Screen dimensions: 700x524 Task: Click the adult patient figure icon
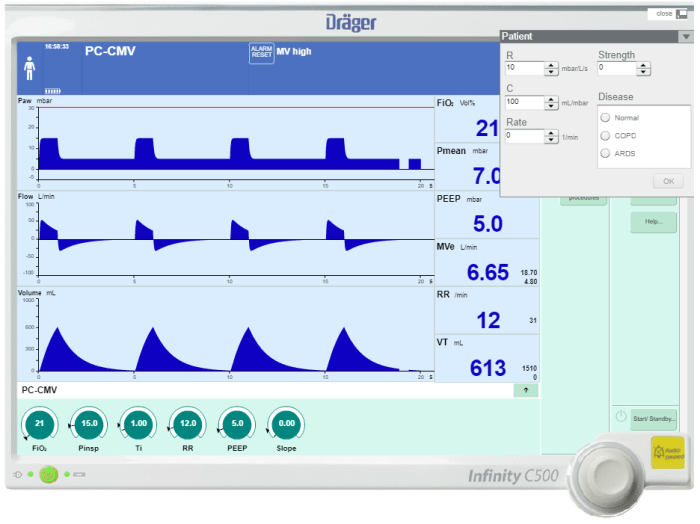[x=29, y=68]
